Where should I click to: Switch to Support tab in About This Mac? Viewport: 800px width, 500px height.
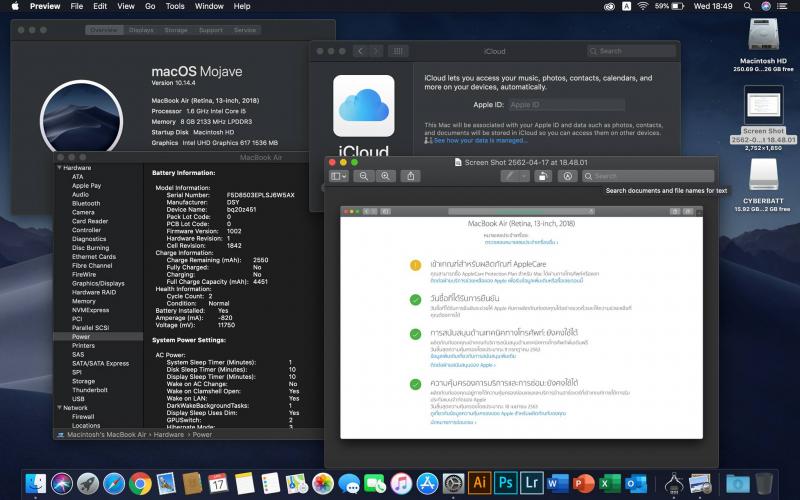pos(211,30)
